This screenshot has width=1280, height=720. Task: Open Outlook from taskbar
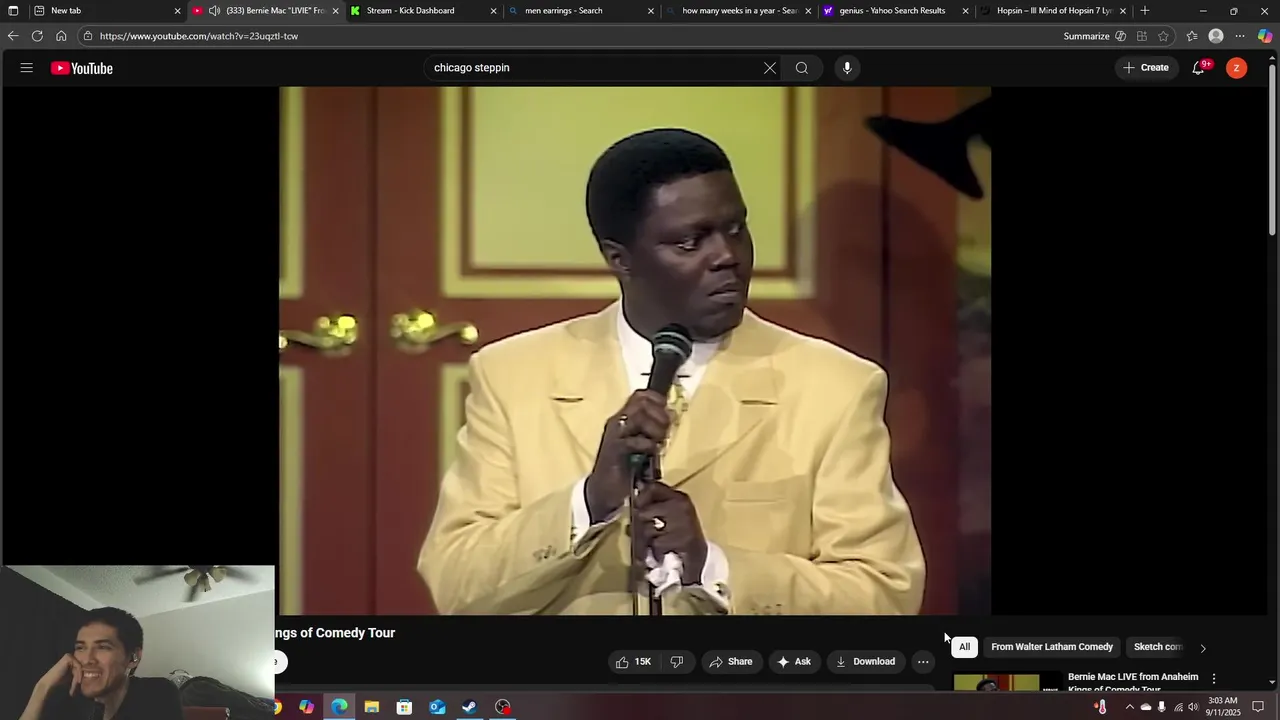(x=437, y=707)
